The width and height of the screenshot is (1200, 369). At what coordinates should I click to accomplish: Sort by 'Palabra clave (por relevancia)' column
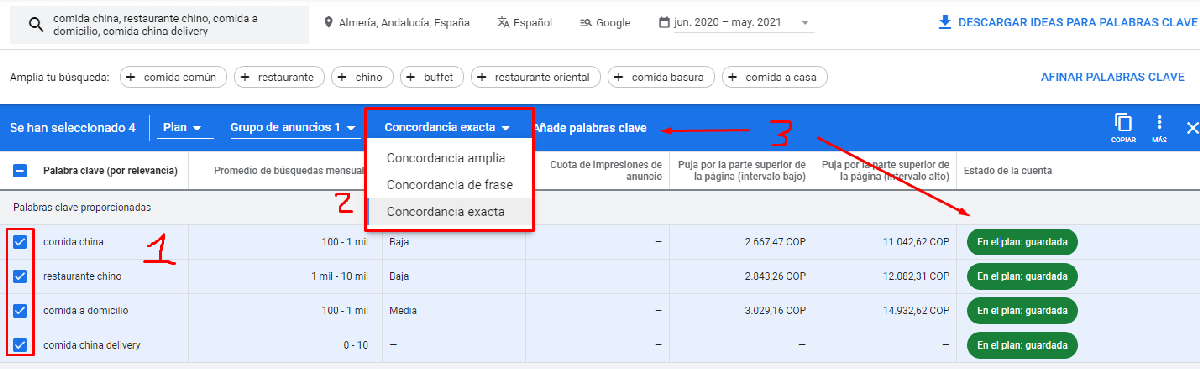(x=110, y=171)
